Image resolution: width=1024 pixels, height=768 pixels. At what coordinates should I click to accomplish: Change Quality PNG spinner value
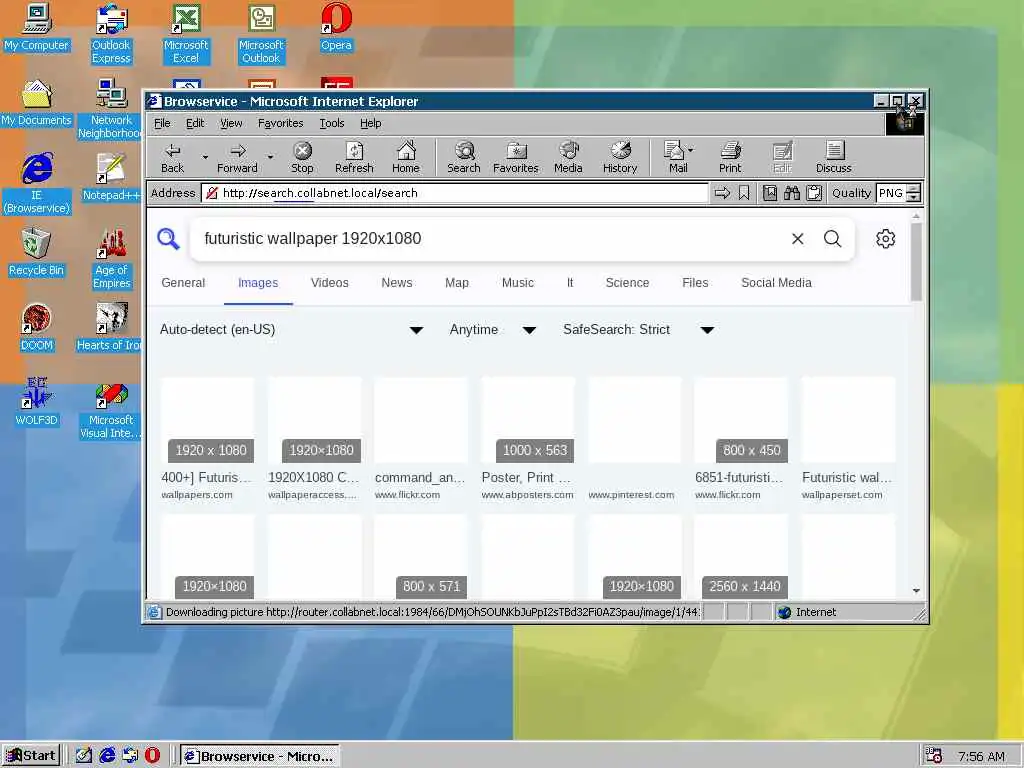(914, 193)
